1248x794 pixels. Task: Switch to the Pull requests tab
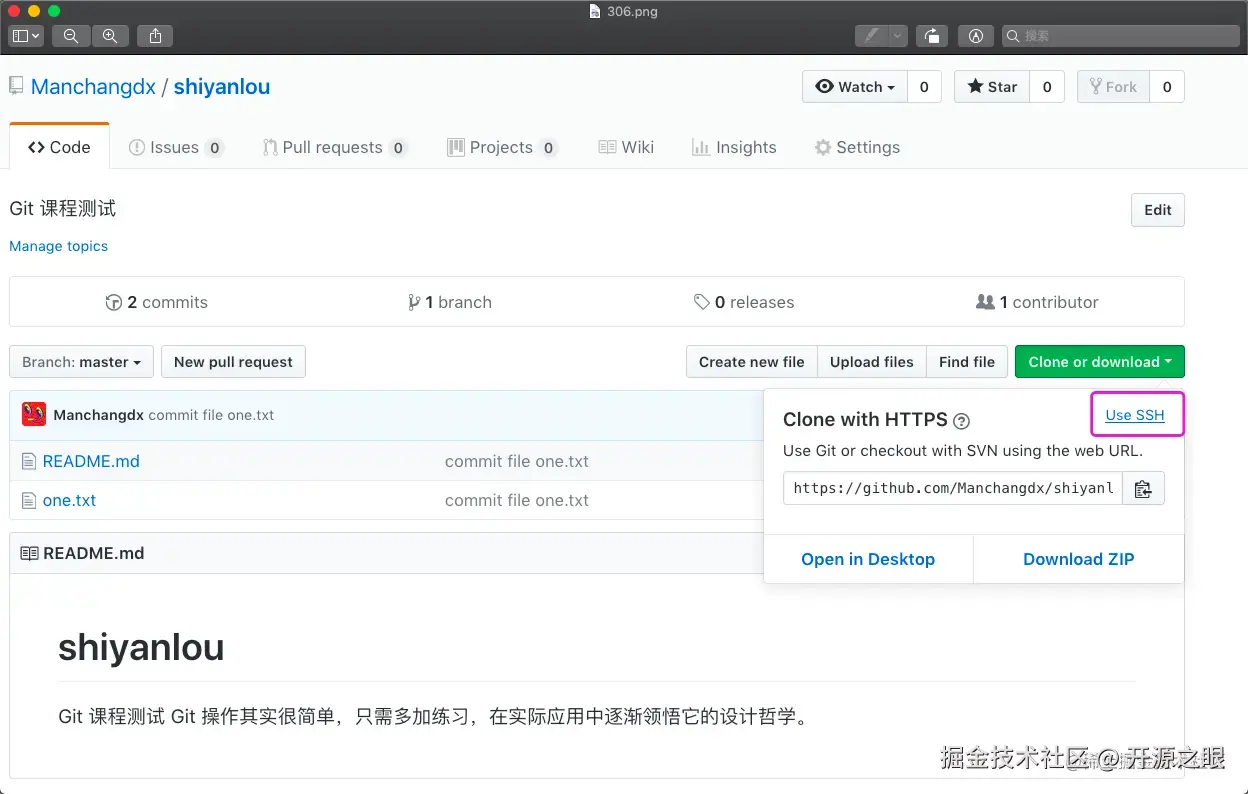[334, 147]
